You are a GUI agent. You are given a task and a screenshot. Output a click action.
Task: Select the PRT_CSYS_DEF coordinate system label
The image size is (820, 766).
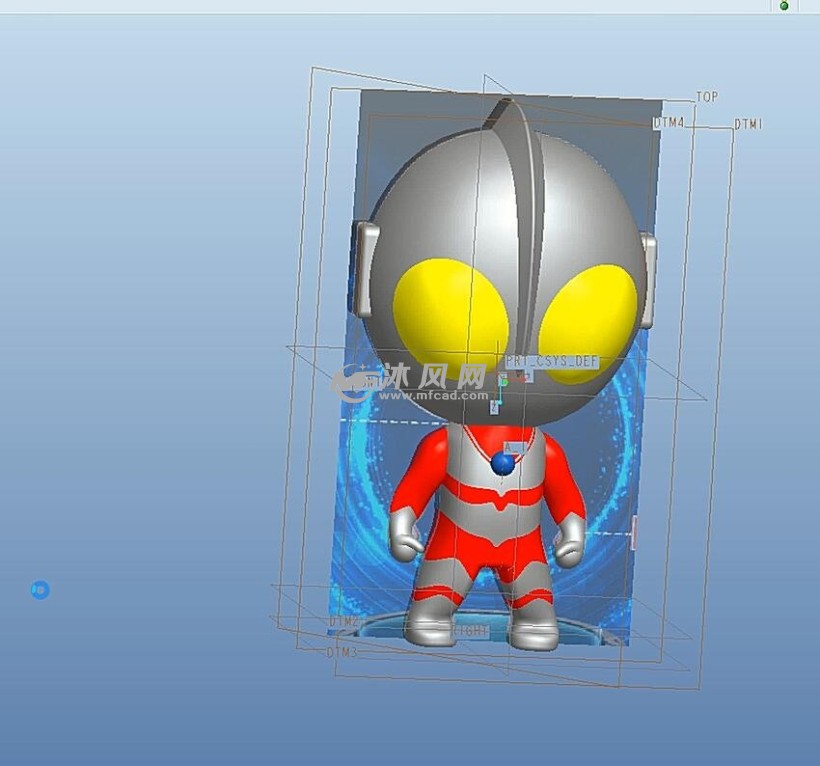point(551,361)
